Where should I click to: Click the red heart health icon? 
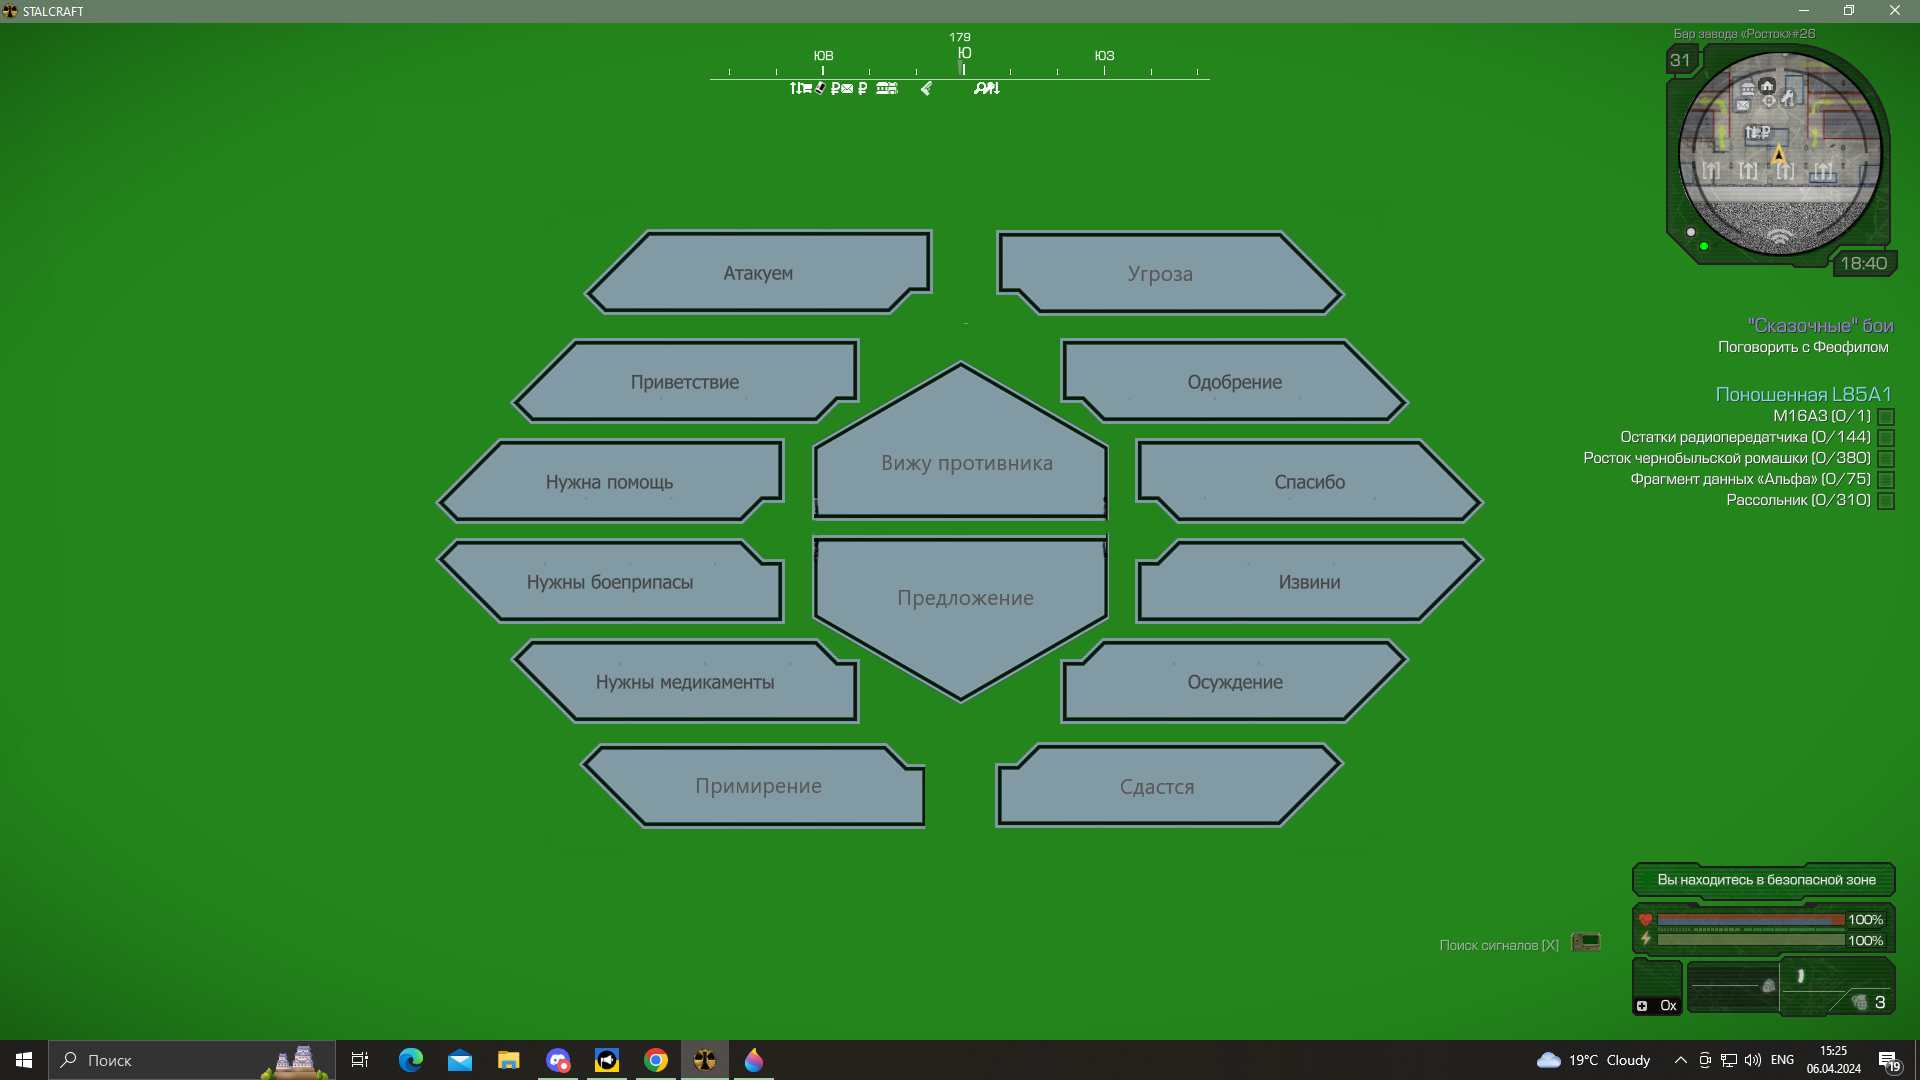pos(1645,920)
